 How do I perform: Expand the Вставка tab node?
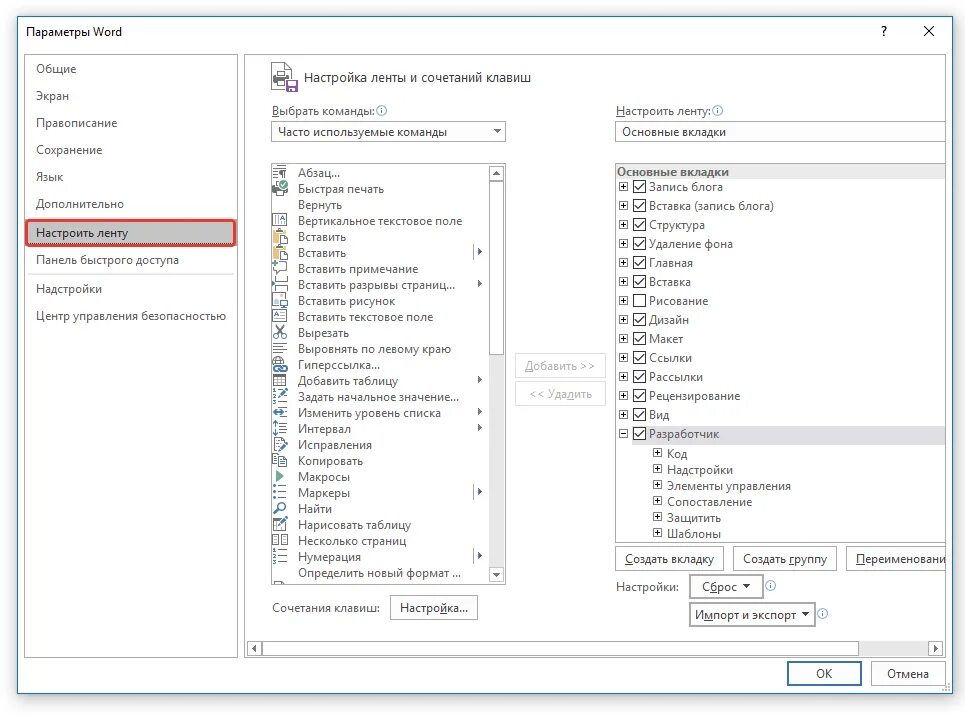pyautogui.click(x=623, y=282)
